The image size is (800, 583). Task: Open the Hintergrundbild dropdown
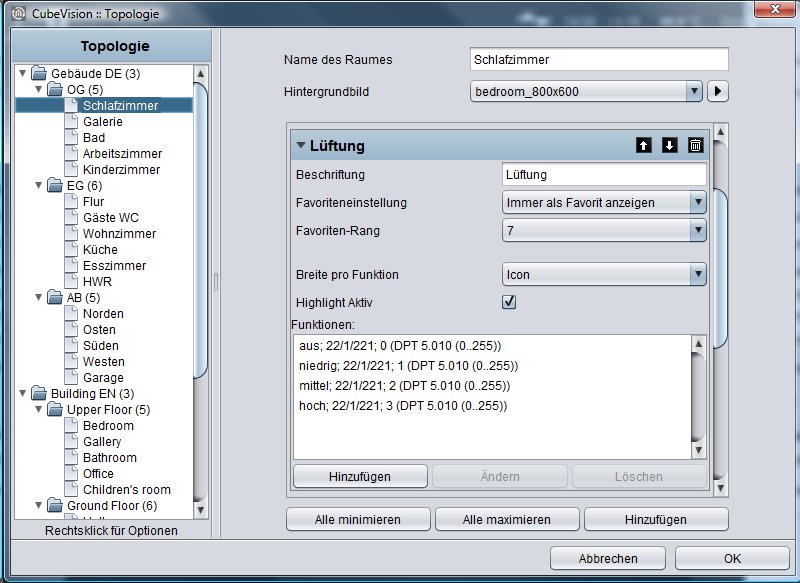[x=694, y=91]
